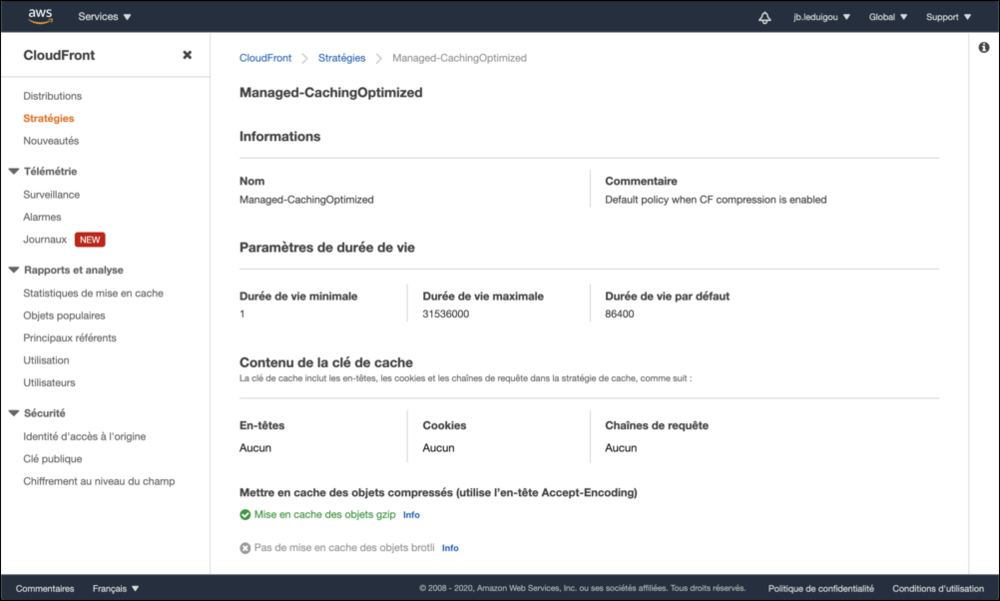Click Info link next to brotli caching
This screenshot has height=601, width=1000.
[x=450, y=548]
